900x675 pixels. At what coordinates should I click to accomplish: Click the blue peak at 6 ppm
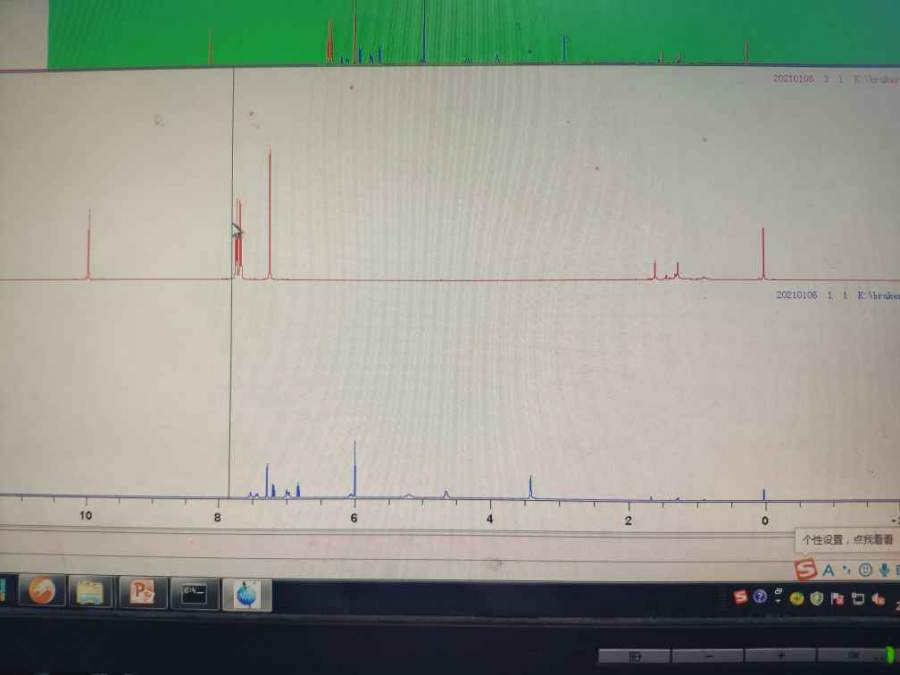(355, 469)
